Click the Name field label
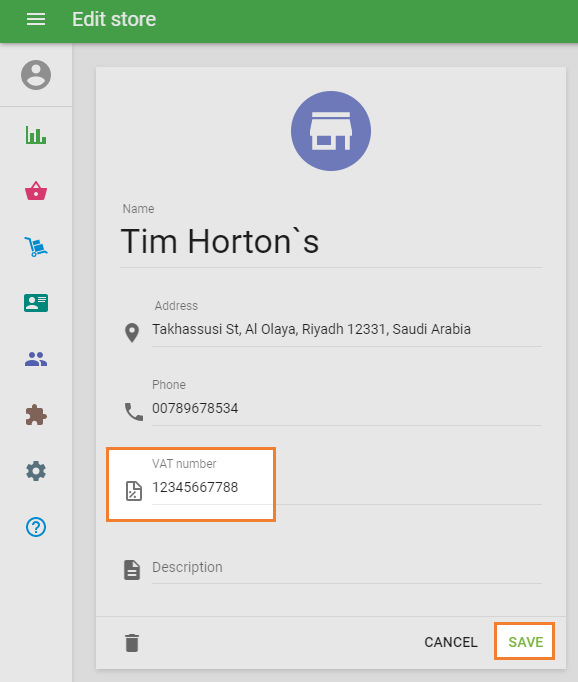Image resolution: width=578 pixels, height=682 pixels. [x=138, y=209]
